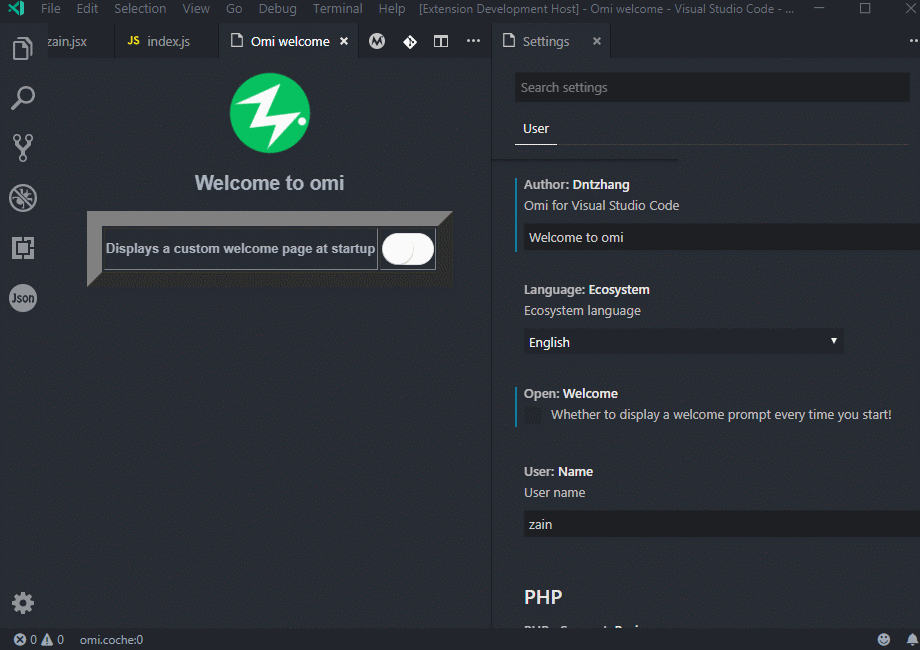Open the View menu
Image resolution: width=920 pixels, height=650 pixels.
[x=196, y=9]
